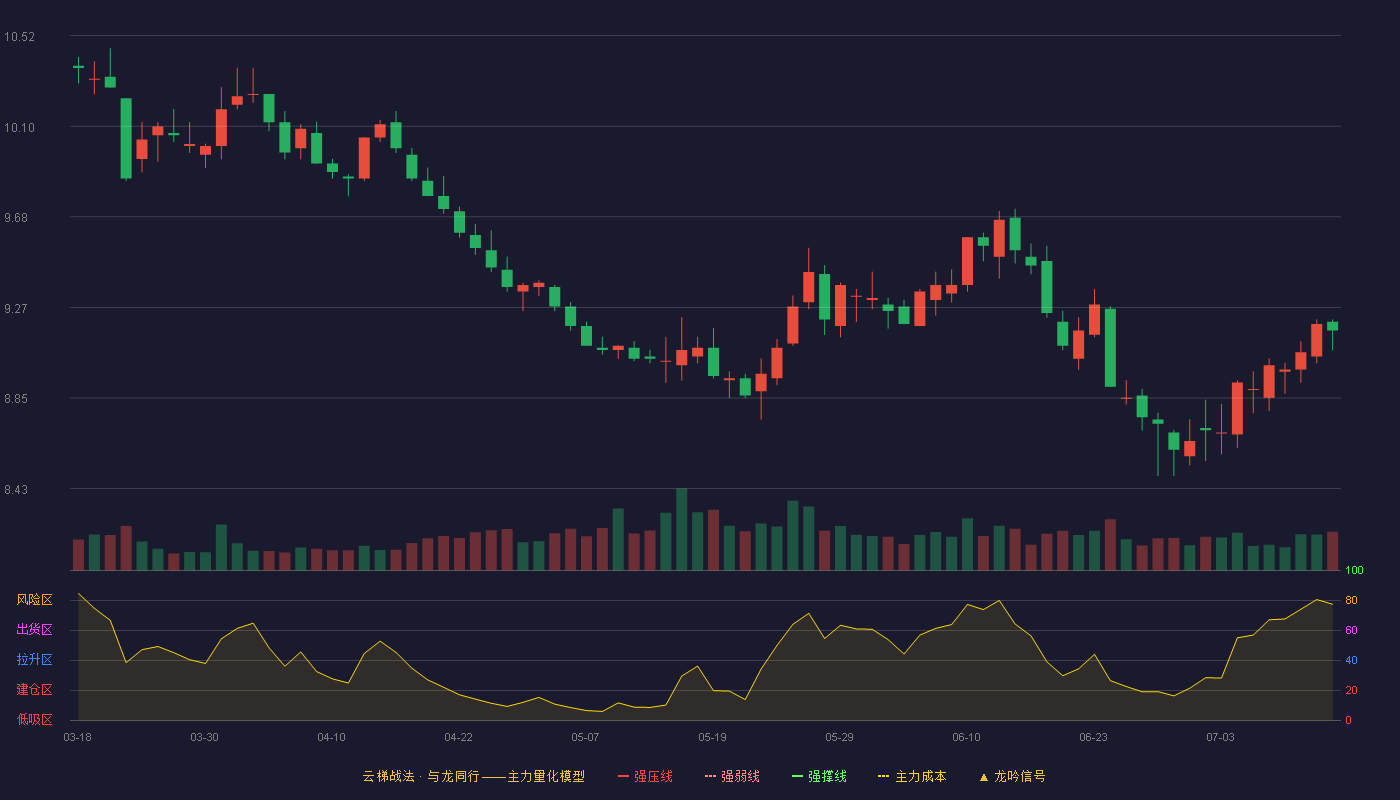
Task: Toggle the 主力成本 legend item
Action: [912, 776]
